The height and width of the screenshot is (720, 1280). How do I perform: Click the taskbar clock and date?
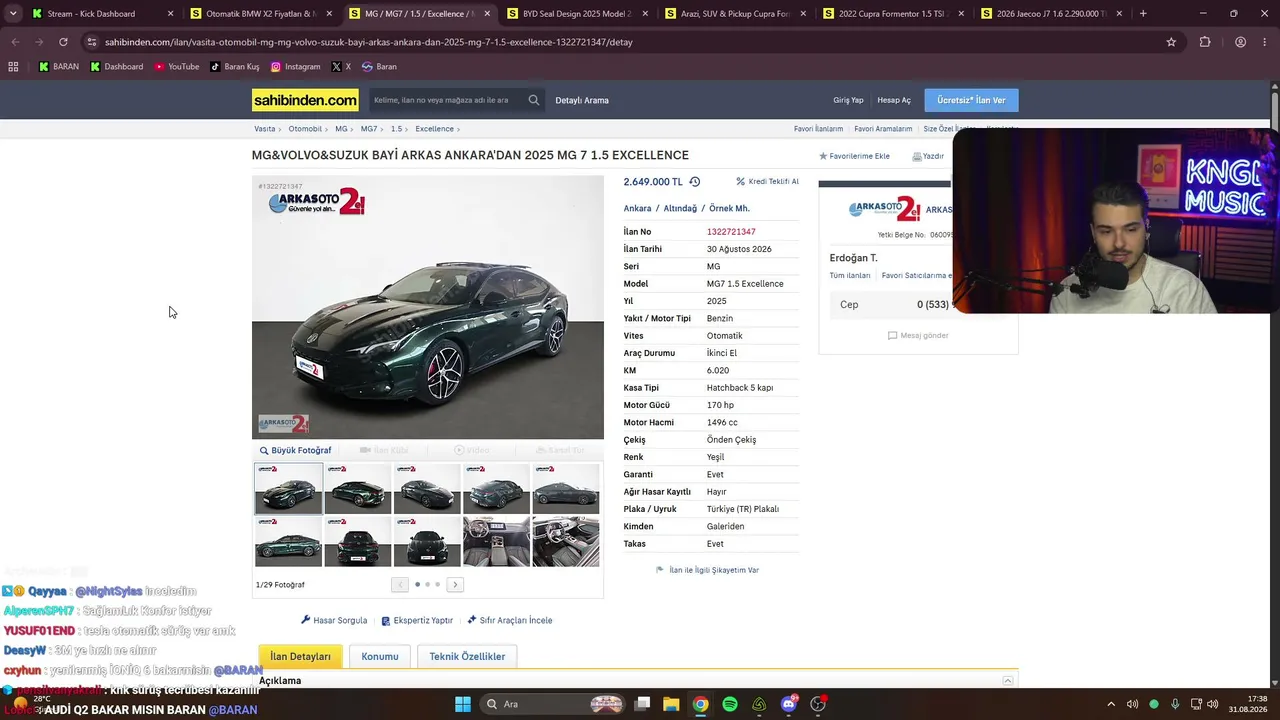[1250, 704]
